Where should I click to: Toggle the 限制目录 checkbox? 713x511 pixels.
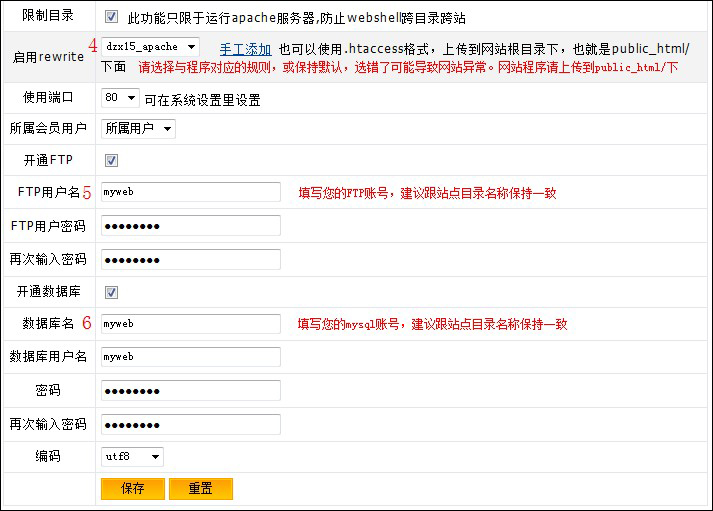point(112,17)
